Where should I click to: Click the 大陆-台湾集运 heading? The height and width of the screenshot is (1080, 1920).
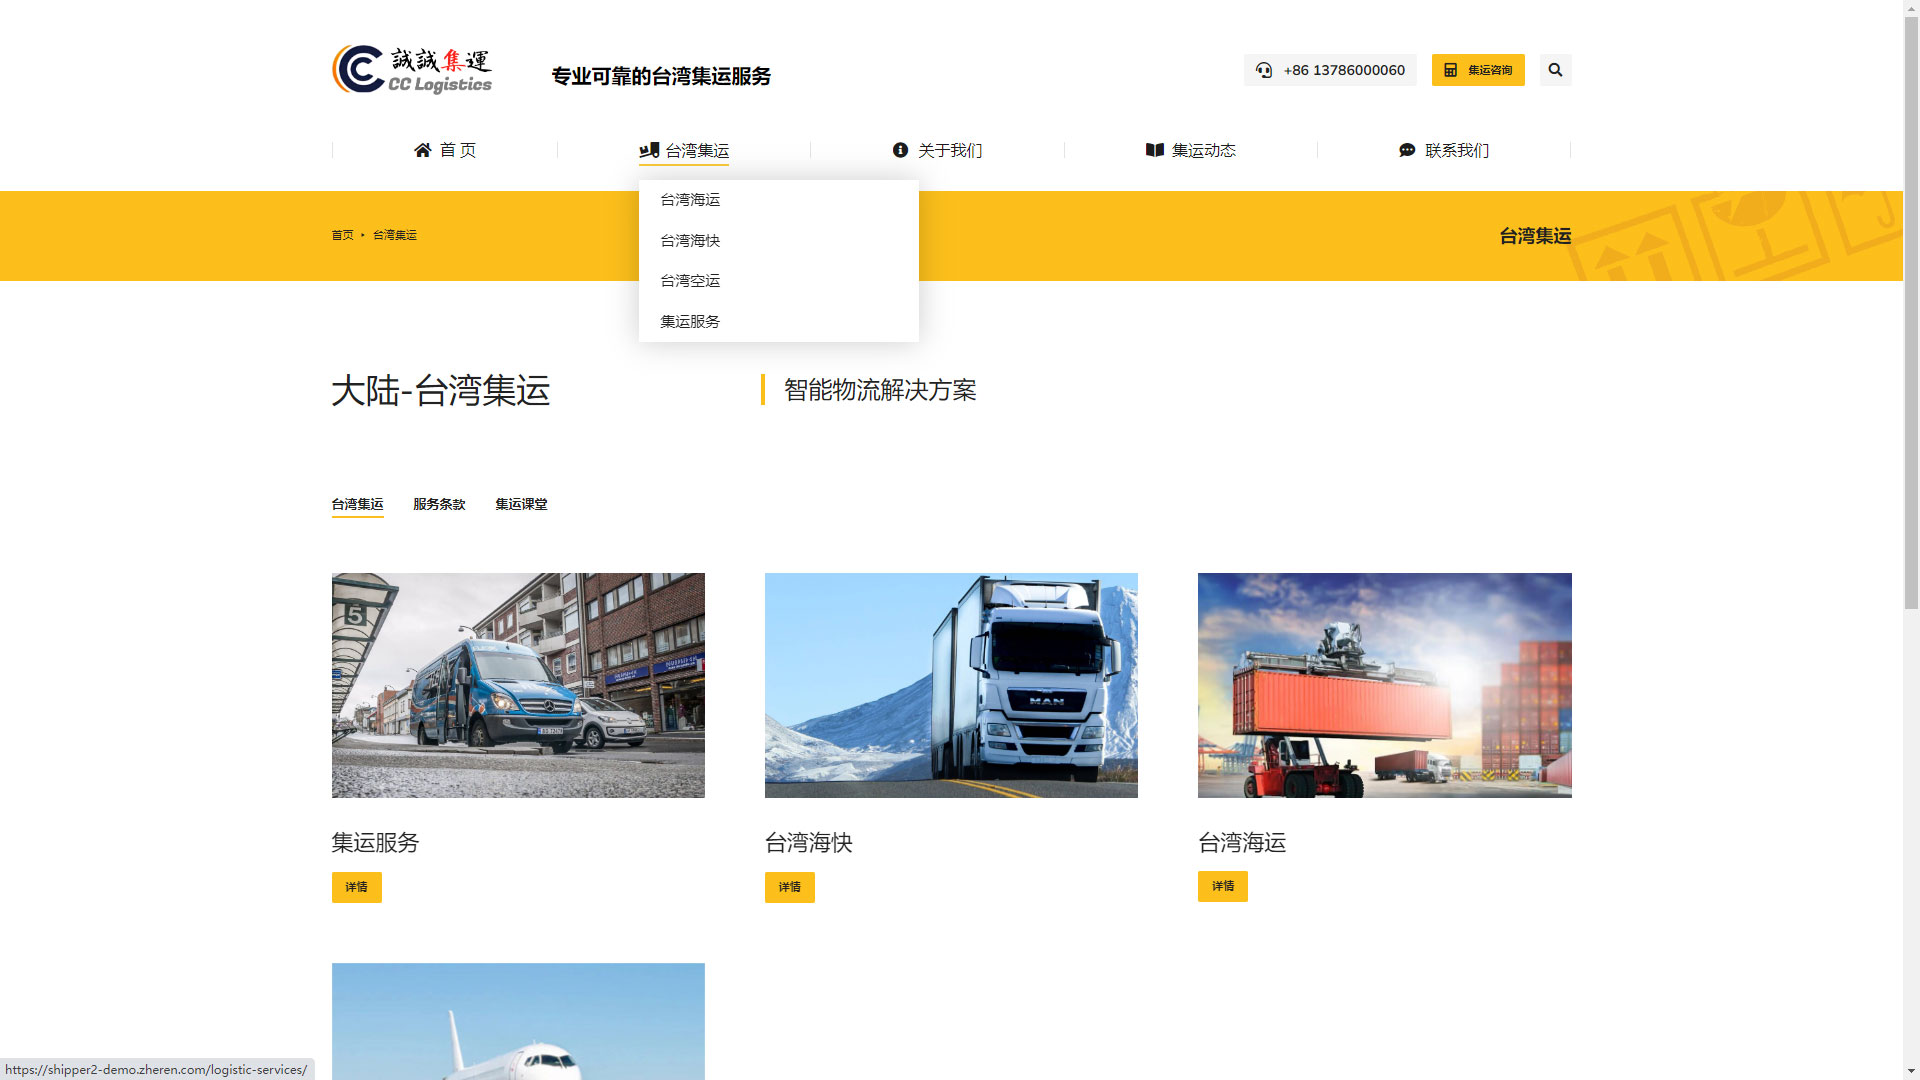point(441,391)
